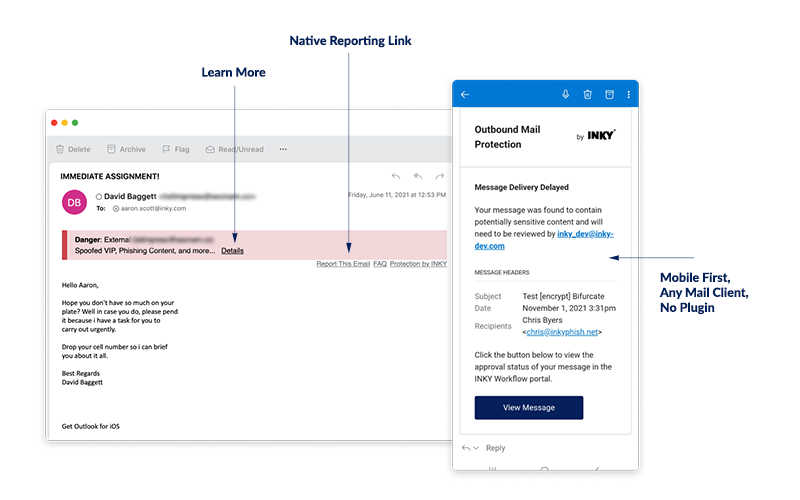Click the Friday, June 11, 2021 timestamp
800x500 pixels.
point(397,195)
